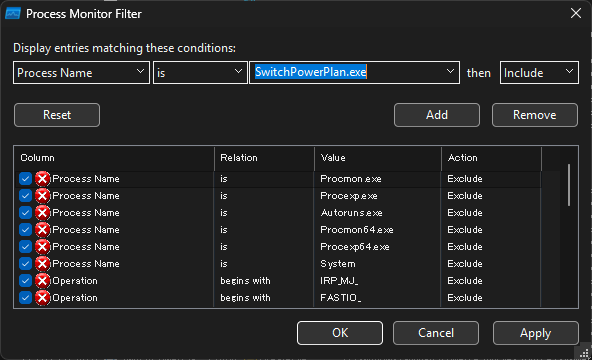Click Exclude action in the FASTIO_ row
Image resolution: width=592 pixels, height=360 pixels.
tap(465, 297)
